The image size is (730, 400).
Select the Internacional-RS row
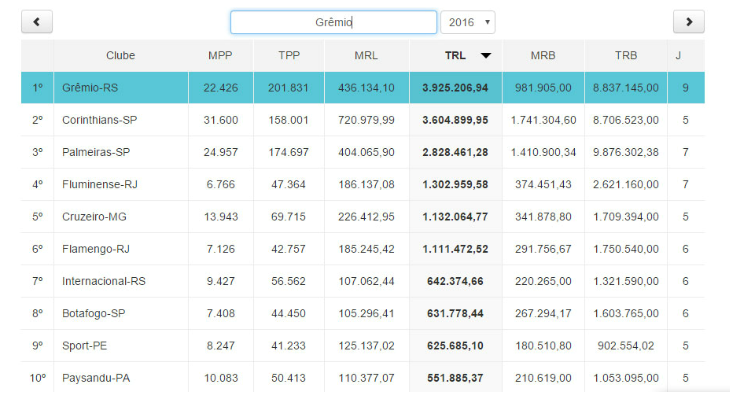103,281
